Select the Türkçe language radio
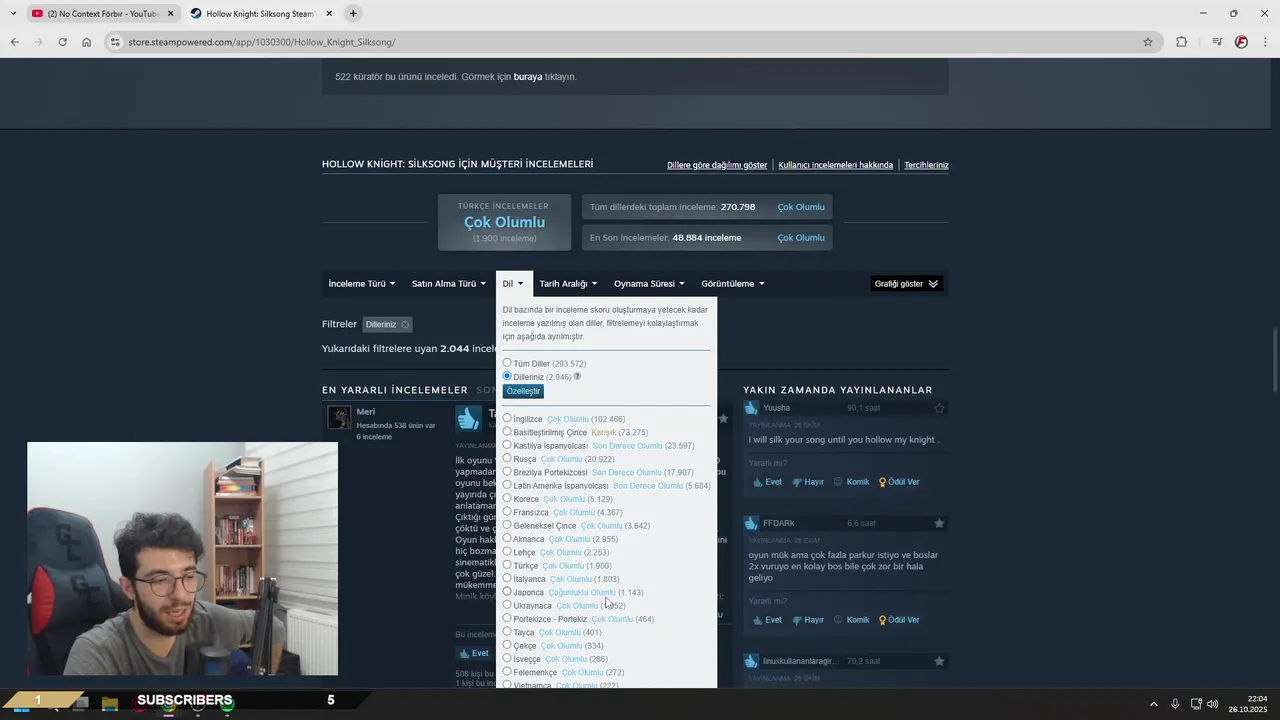 507,565
